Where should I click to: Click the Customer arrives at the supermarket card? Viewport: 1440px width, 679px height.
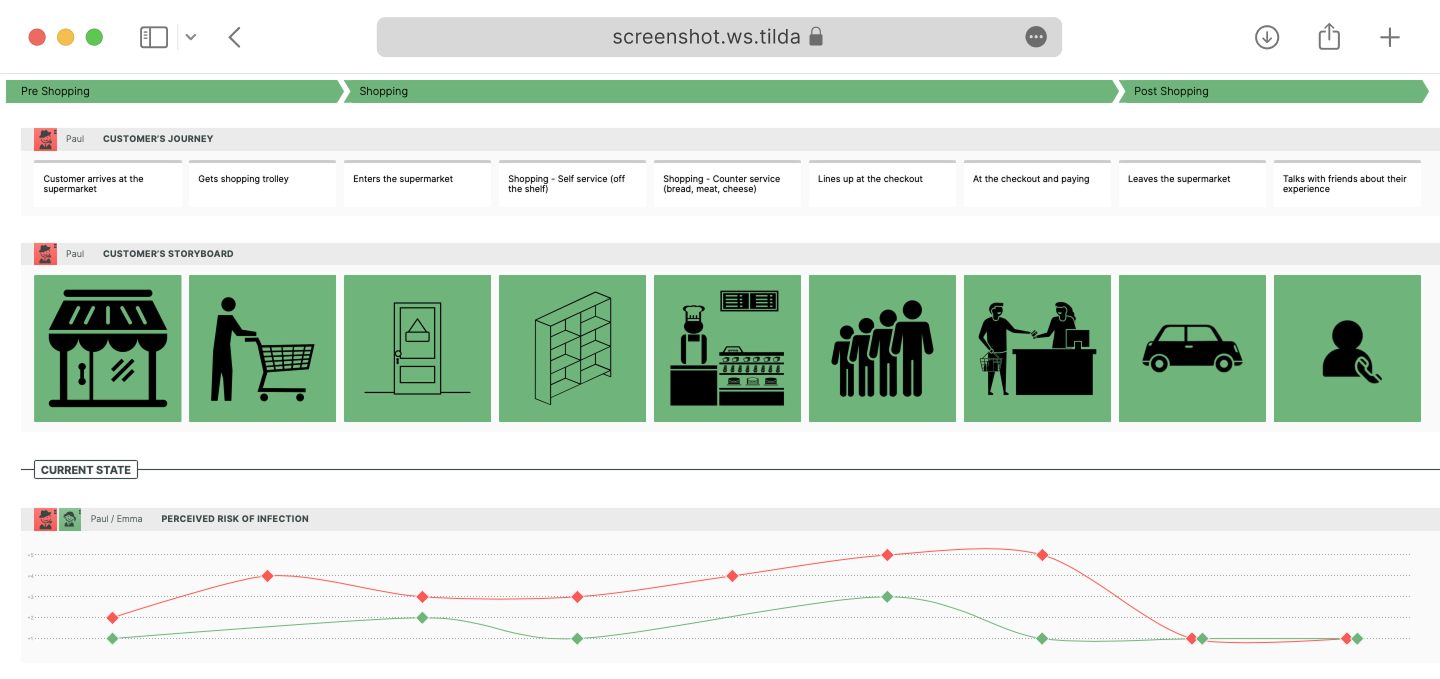(108, 184)
